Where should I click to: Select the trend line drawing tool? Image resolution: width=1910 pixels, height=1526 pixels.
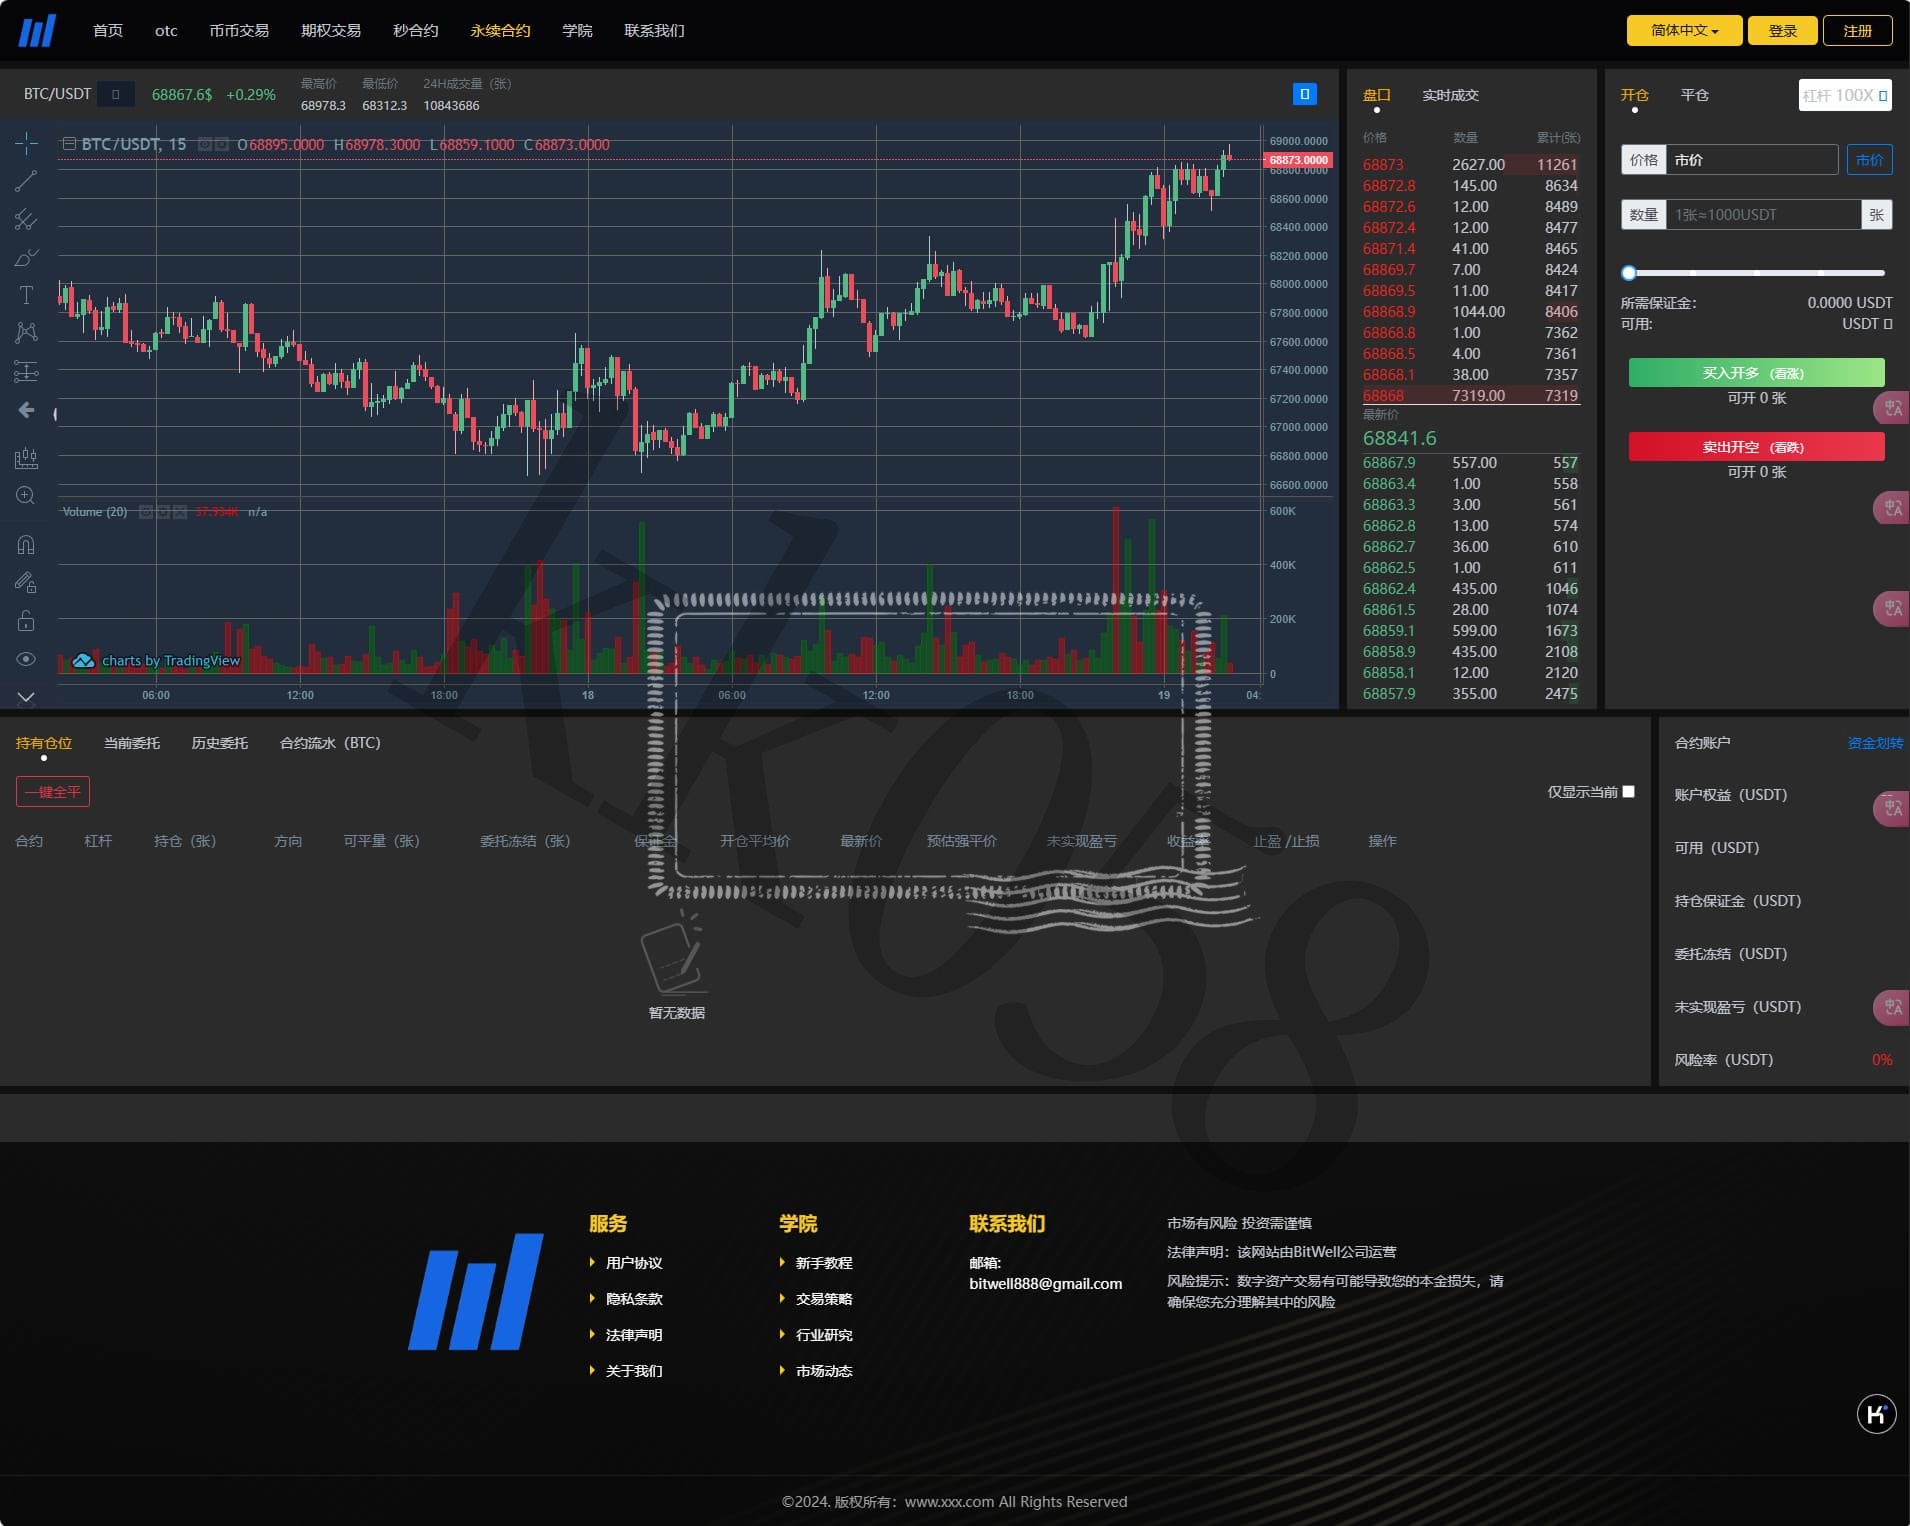pyautogui.click(x=26, y=181)
